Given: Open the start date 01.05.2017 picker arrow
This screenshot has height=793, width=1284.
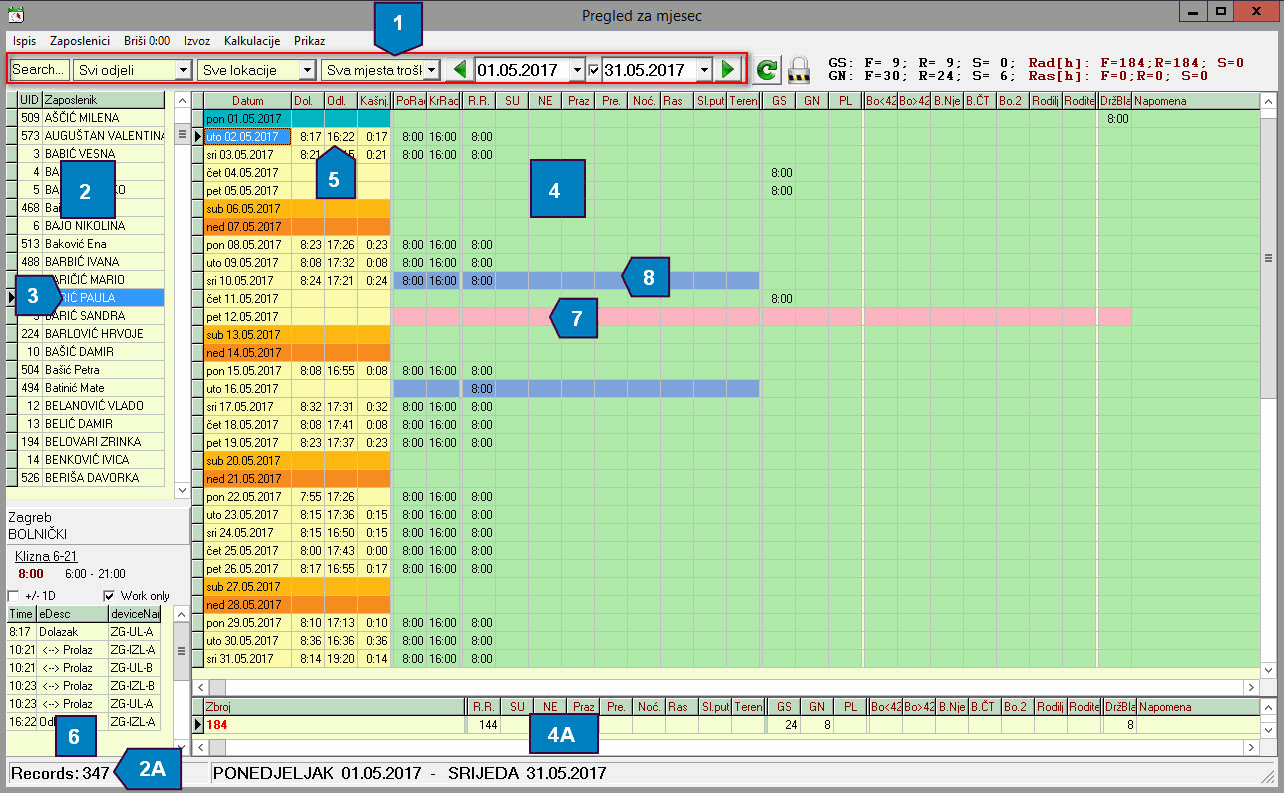Looking at the screenshot, I should click(x=576, y=70).
